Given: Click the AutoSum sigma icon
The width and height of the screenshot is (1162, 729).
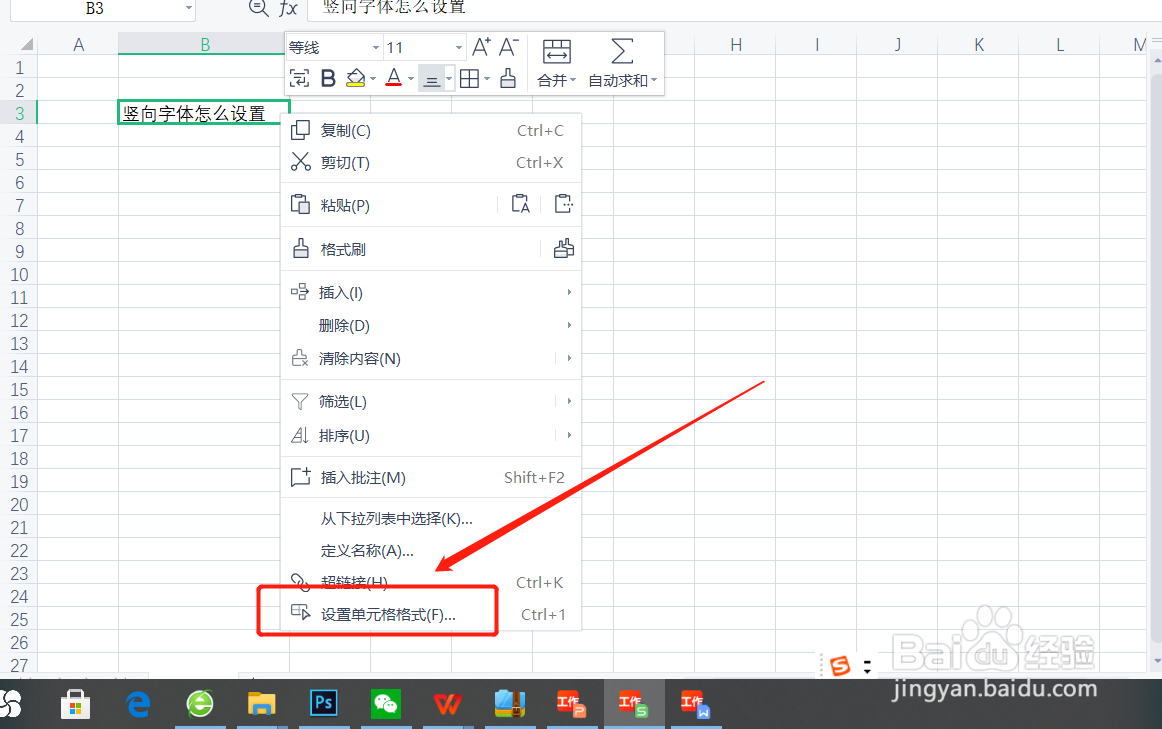Looking at the screenshot, I should pyautogui.click(x=622, y=51).
